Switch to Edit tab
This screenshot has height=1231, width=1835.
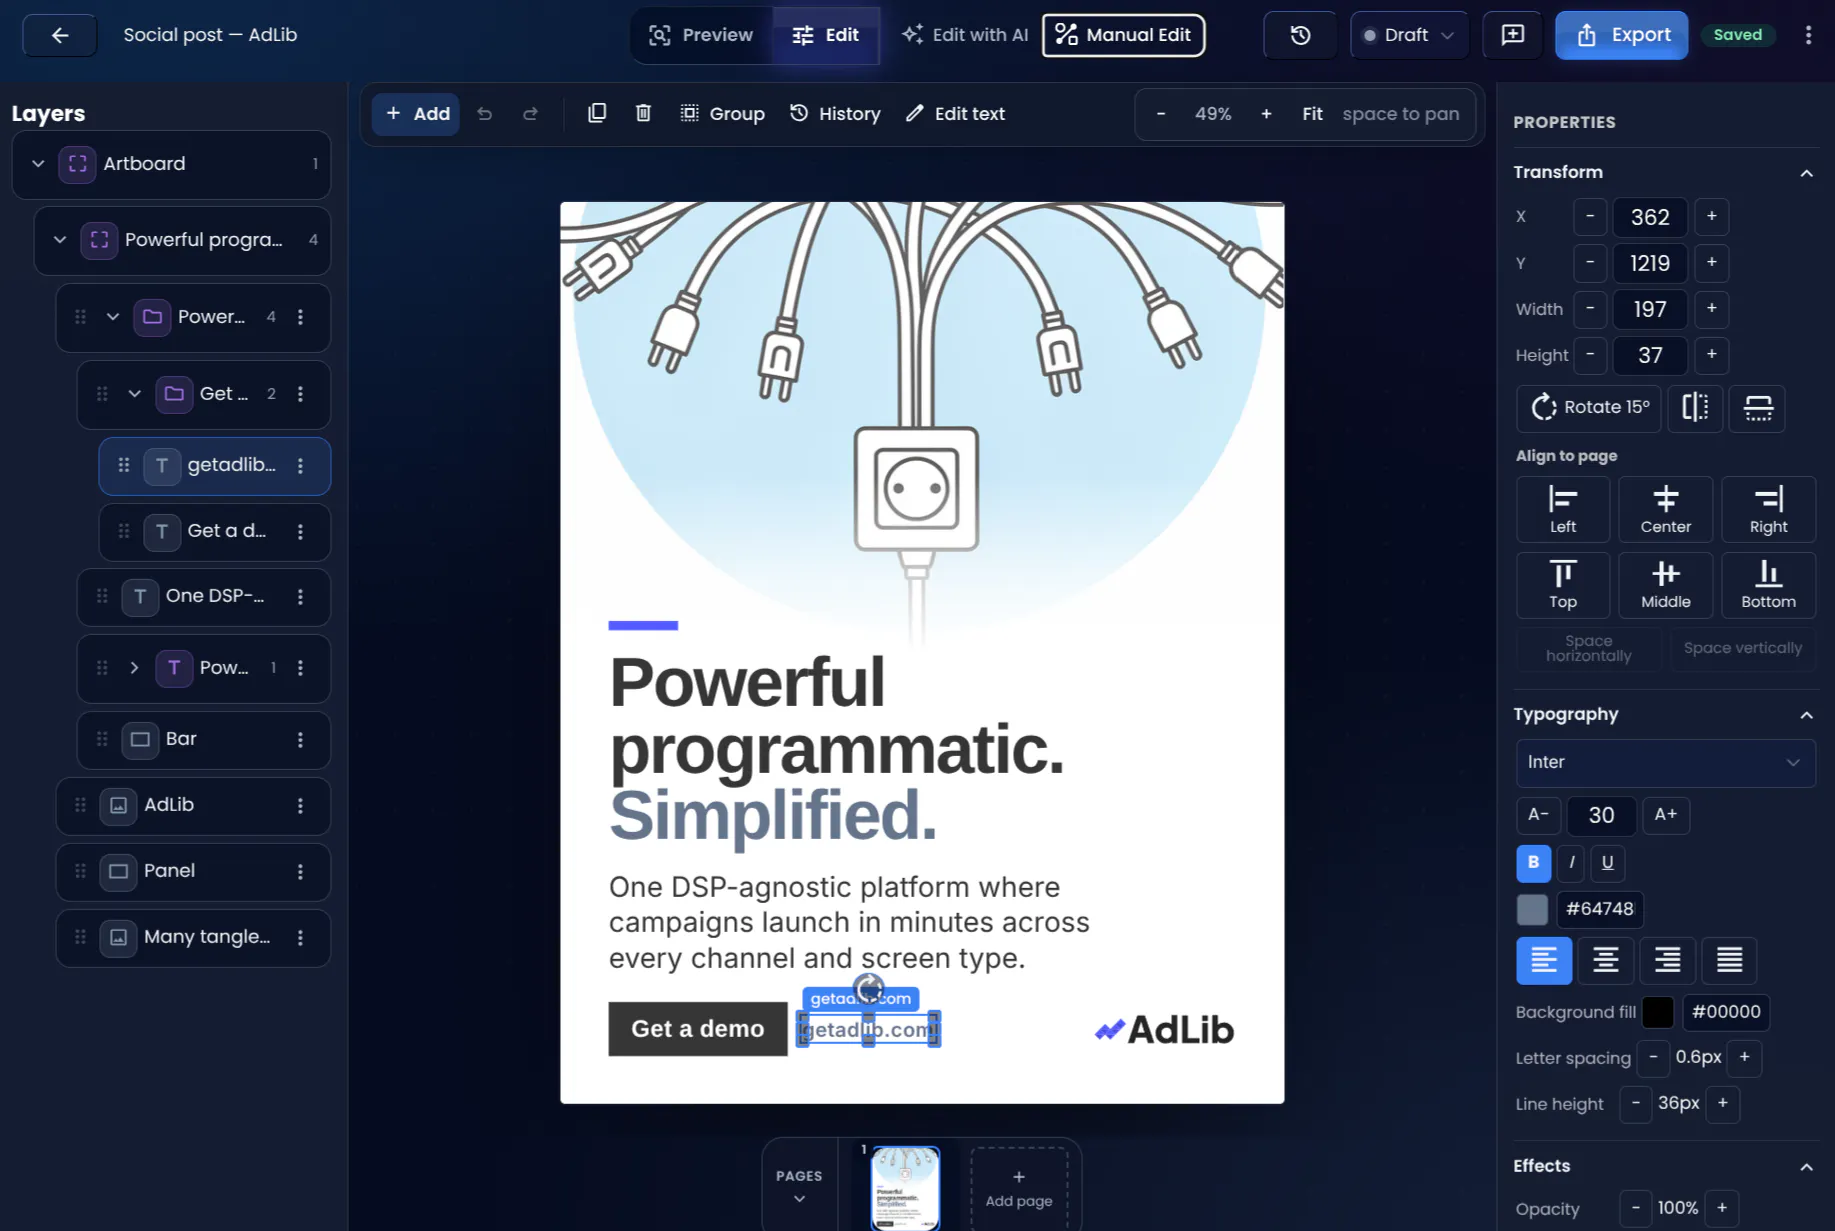tap(826, 35)
